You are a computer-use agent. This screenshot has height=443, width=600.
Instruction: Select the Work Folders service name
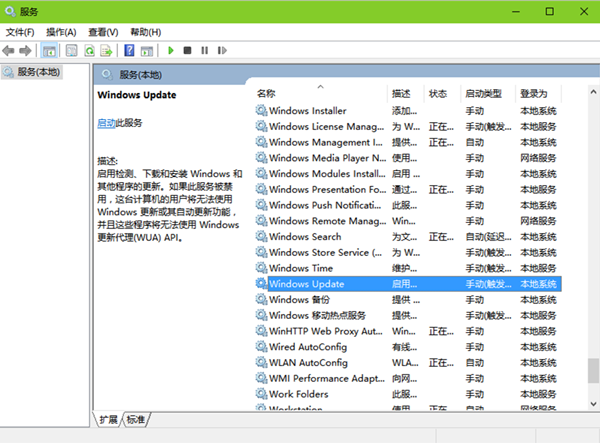(x=298, y=394)
